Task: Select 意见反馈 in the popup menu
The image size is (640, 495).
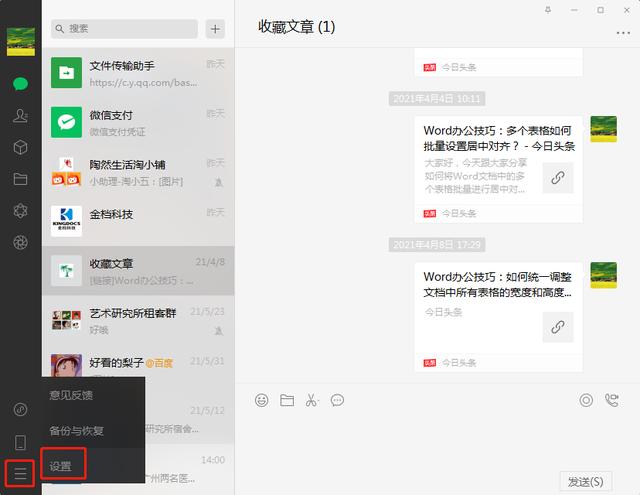Action: pos(93,395)
